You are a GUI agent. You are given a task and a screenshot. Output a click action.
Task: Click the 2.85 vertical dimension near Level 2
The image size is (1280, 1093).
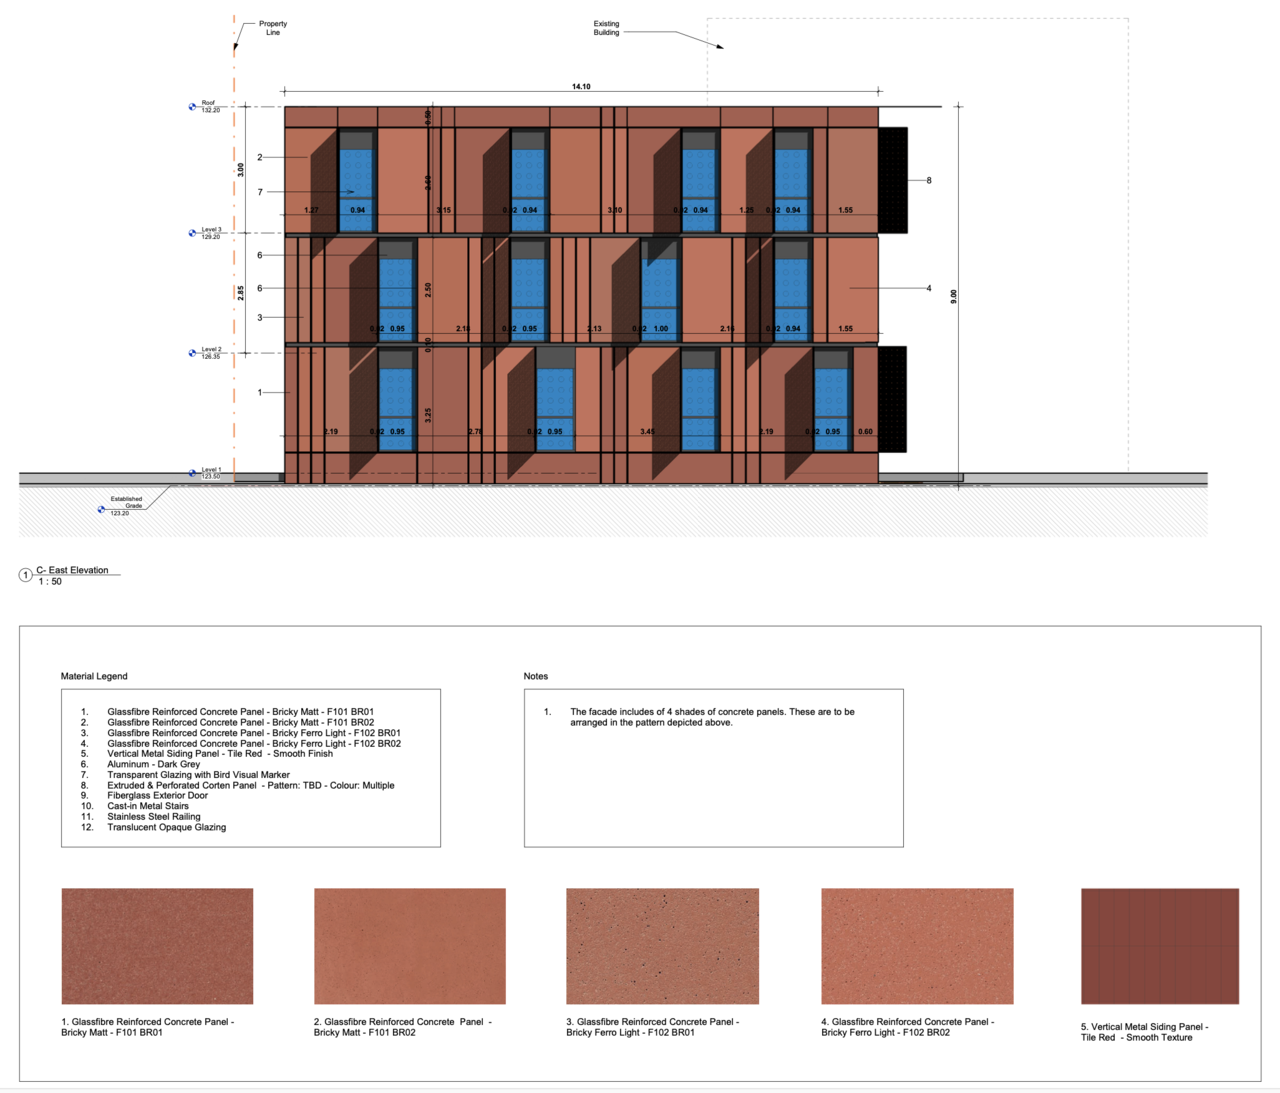click(241, 293)
